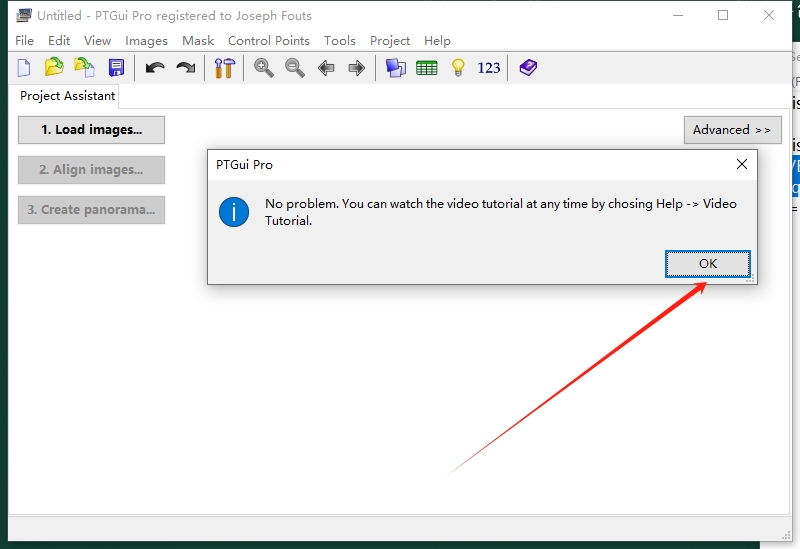Click the Zoom in magnifier icon

[264, 68]
